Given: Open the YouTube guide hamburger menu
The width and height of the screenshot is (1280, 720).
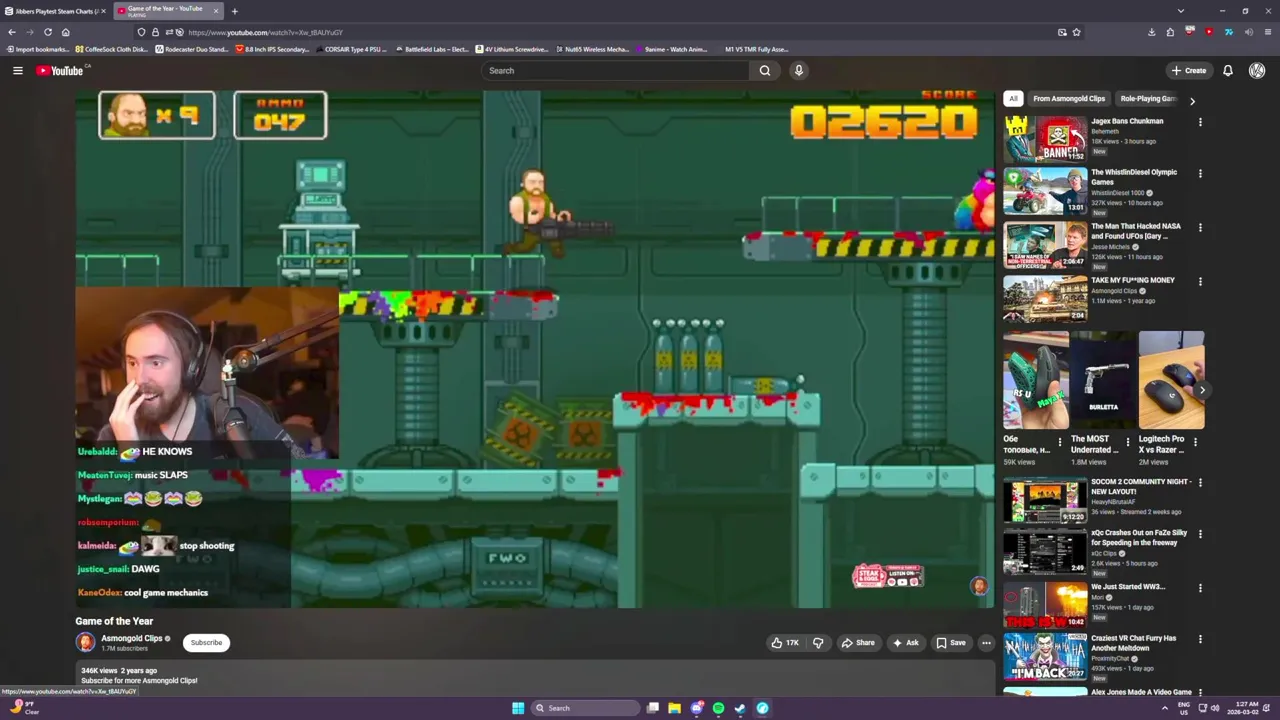Looking at the screenshot, I should [17, 70].
